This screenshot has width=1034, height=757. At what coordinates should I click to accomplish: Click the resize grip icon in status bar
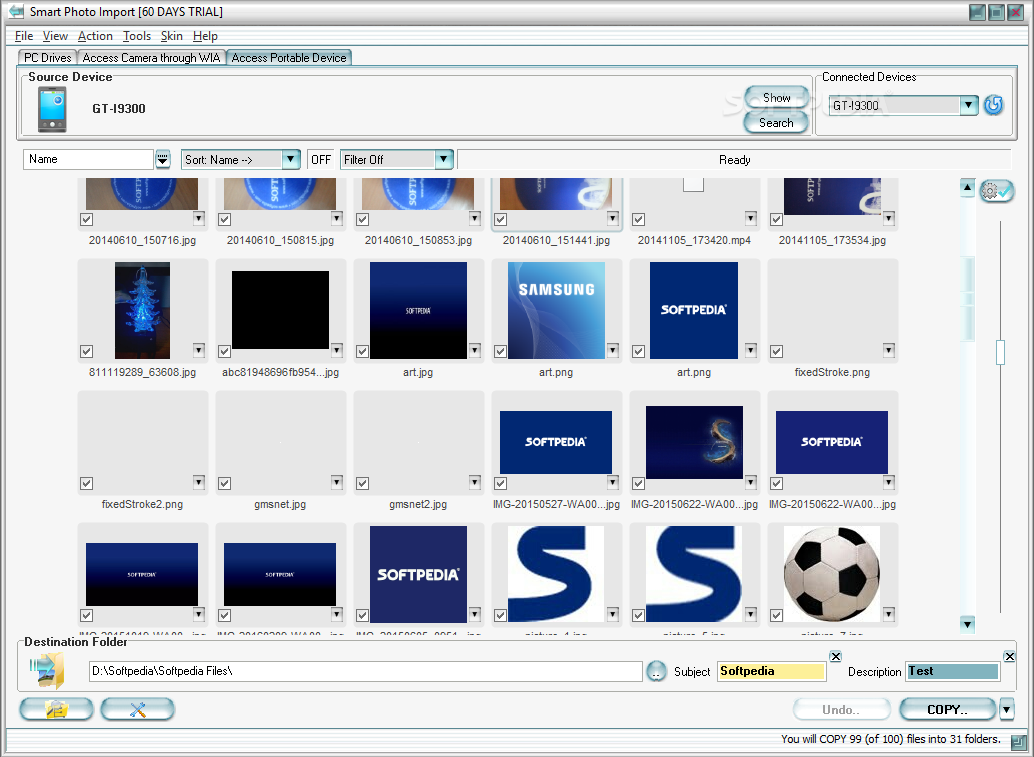point(1019,742)
